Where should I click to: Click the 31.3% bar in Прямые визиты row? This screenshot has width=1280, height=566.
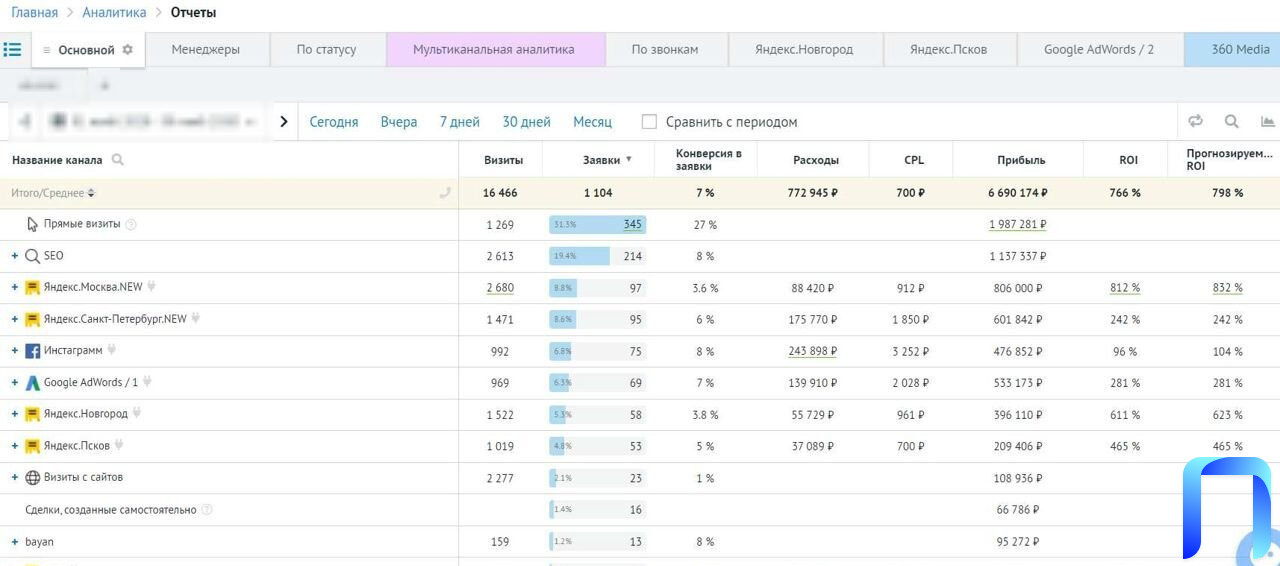pyautogui.click(x=597, y=225)
